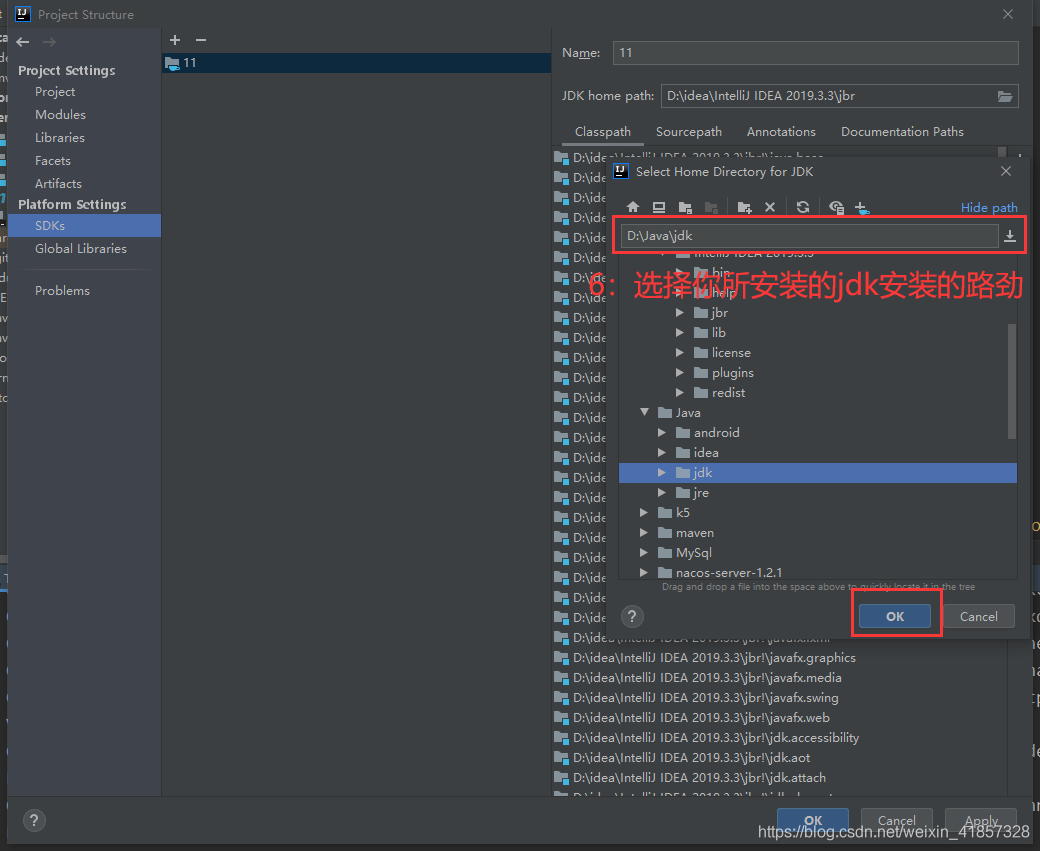Click the Project directory icon
Image resolution: width=1040 pixels, height=851 pixels.
(685, 207)
